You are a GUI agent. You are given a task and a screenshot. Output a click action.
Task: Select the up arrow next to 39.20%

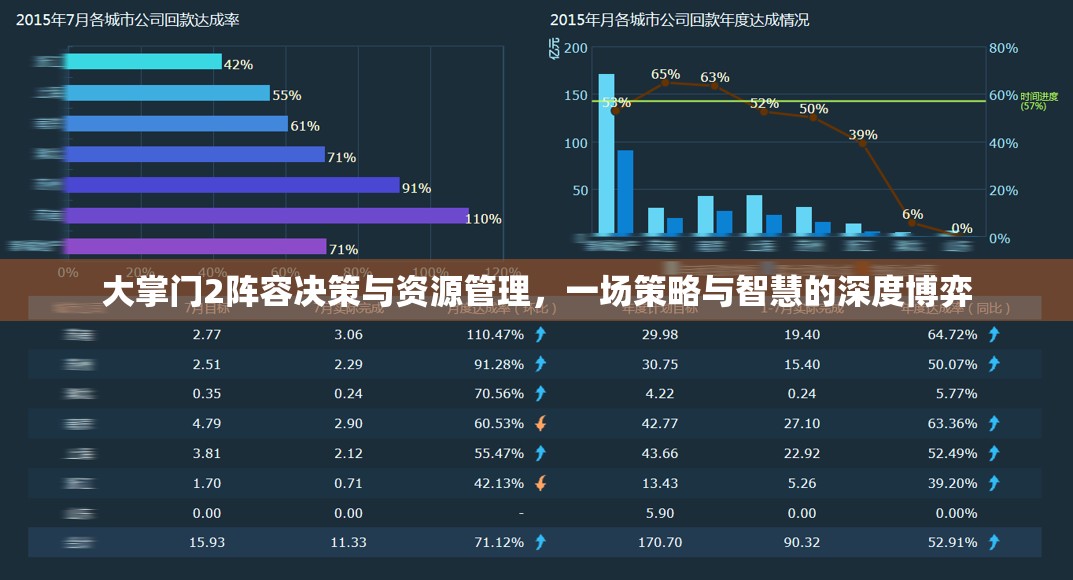[993, 482]
